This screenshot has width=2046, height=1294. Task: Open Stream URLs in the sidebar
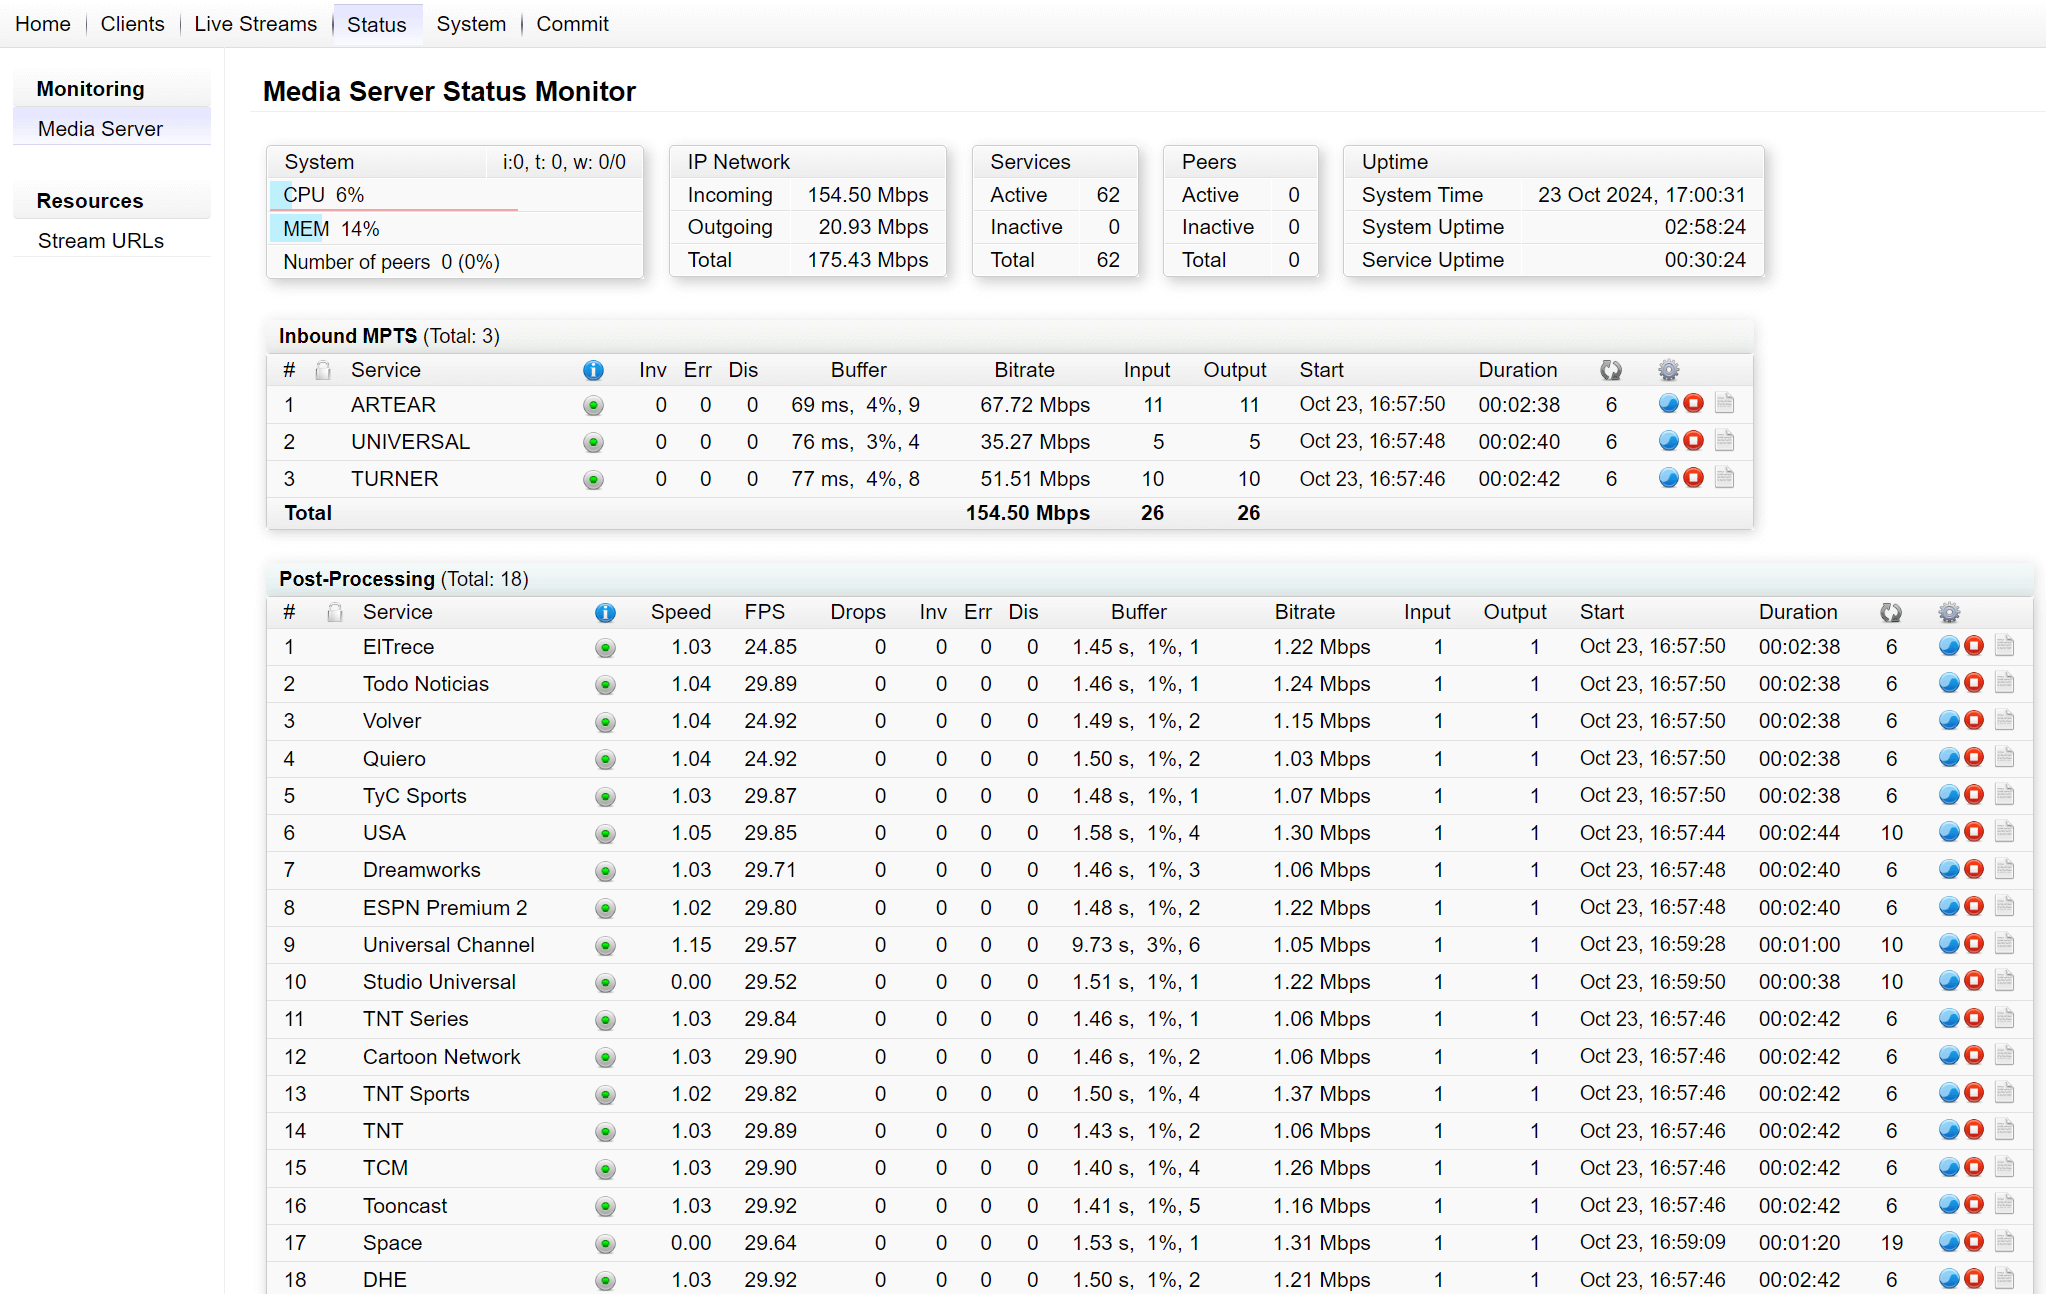tap(101, 241)
